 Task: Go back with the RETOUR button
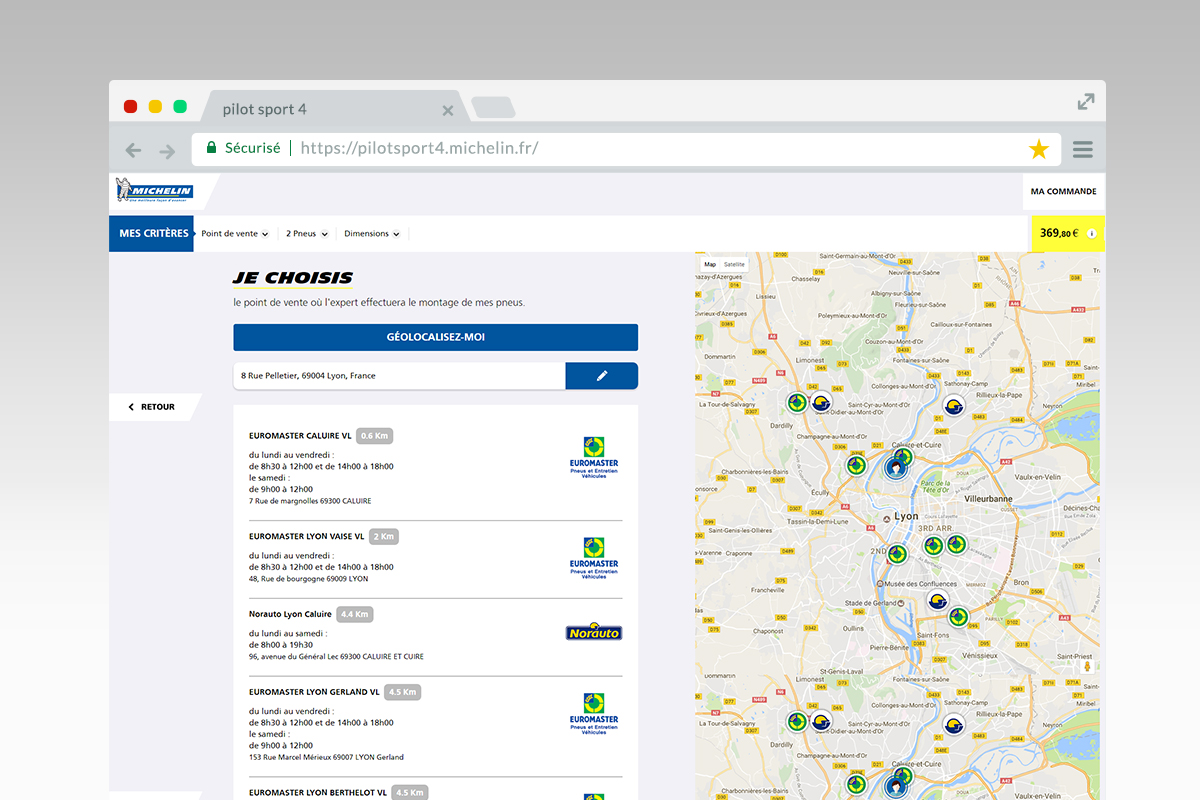152,407
